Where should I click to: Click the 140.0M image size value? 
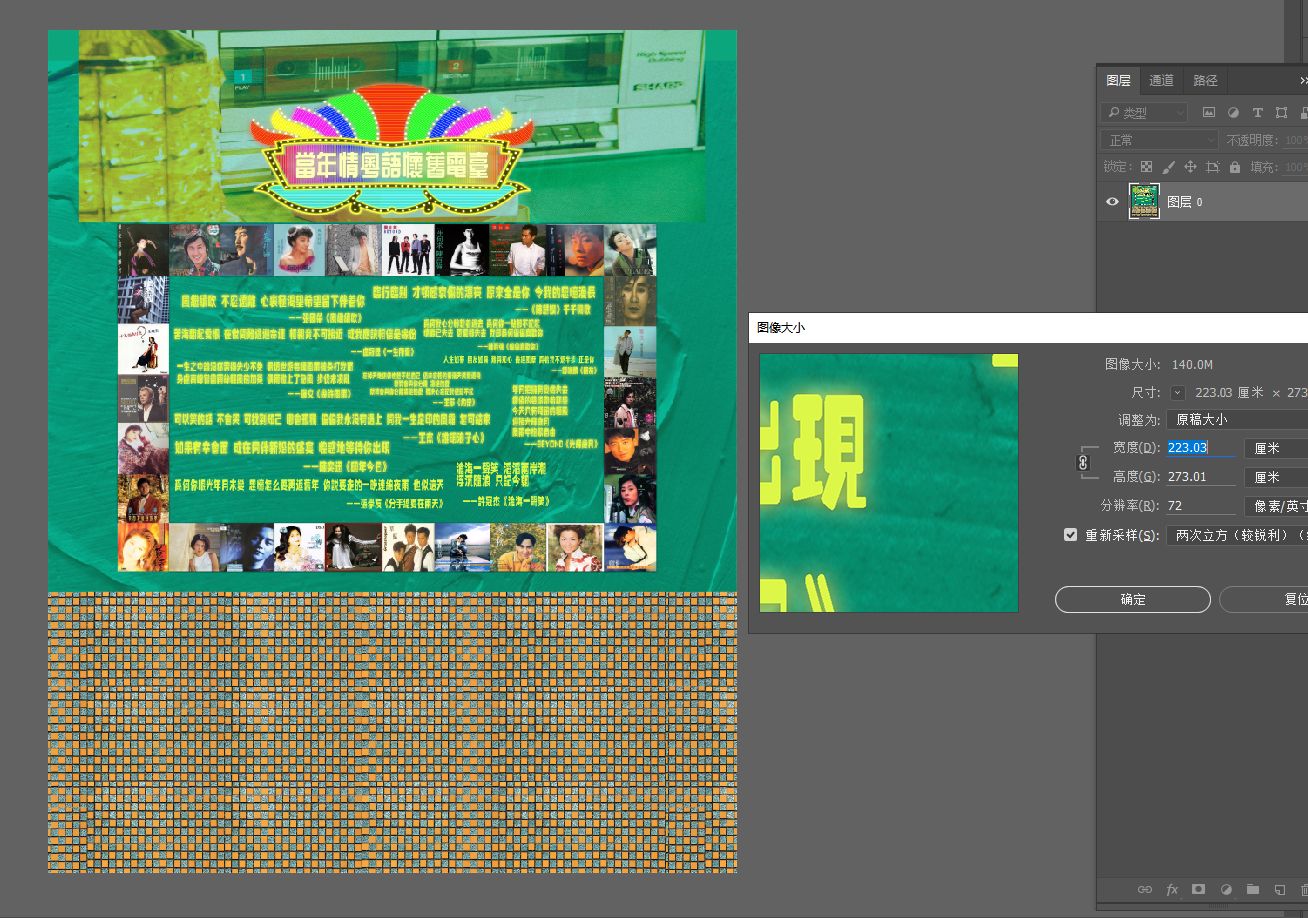(x=1192, y=365)
